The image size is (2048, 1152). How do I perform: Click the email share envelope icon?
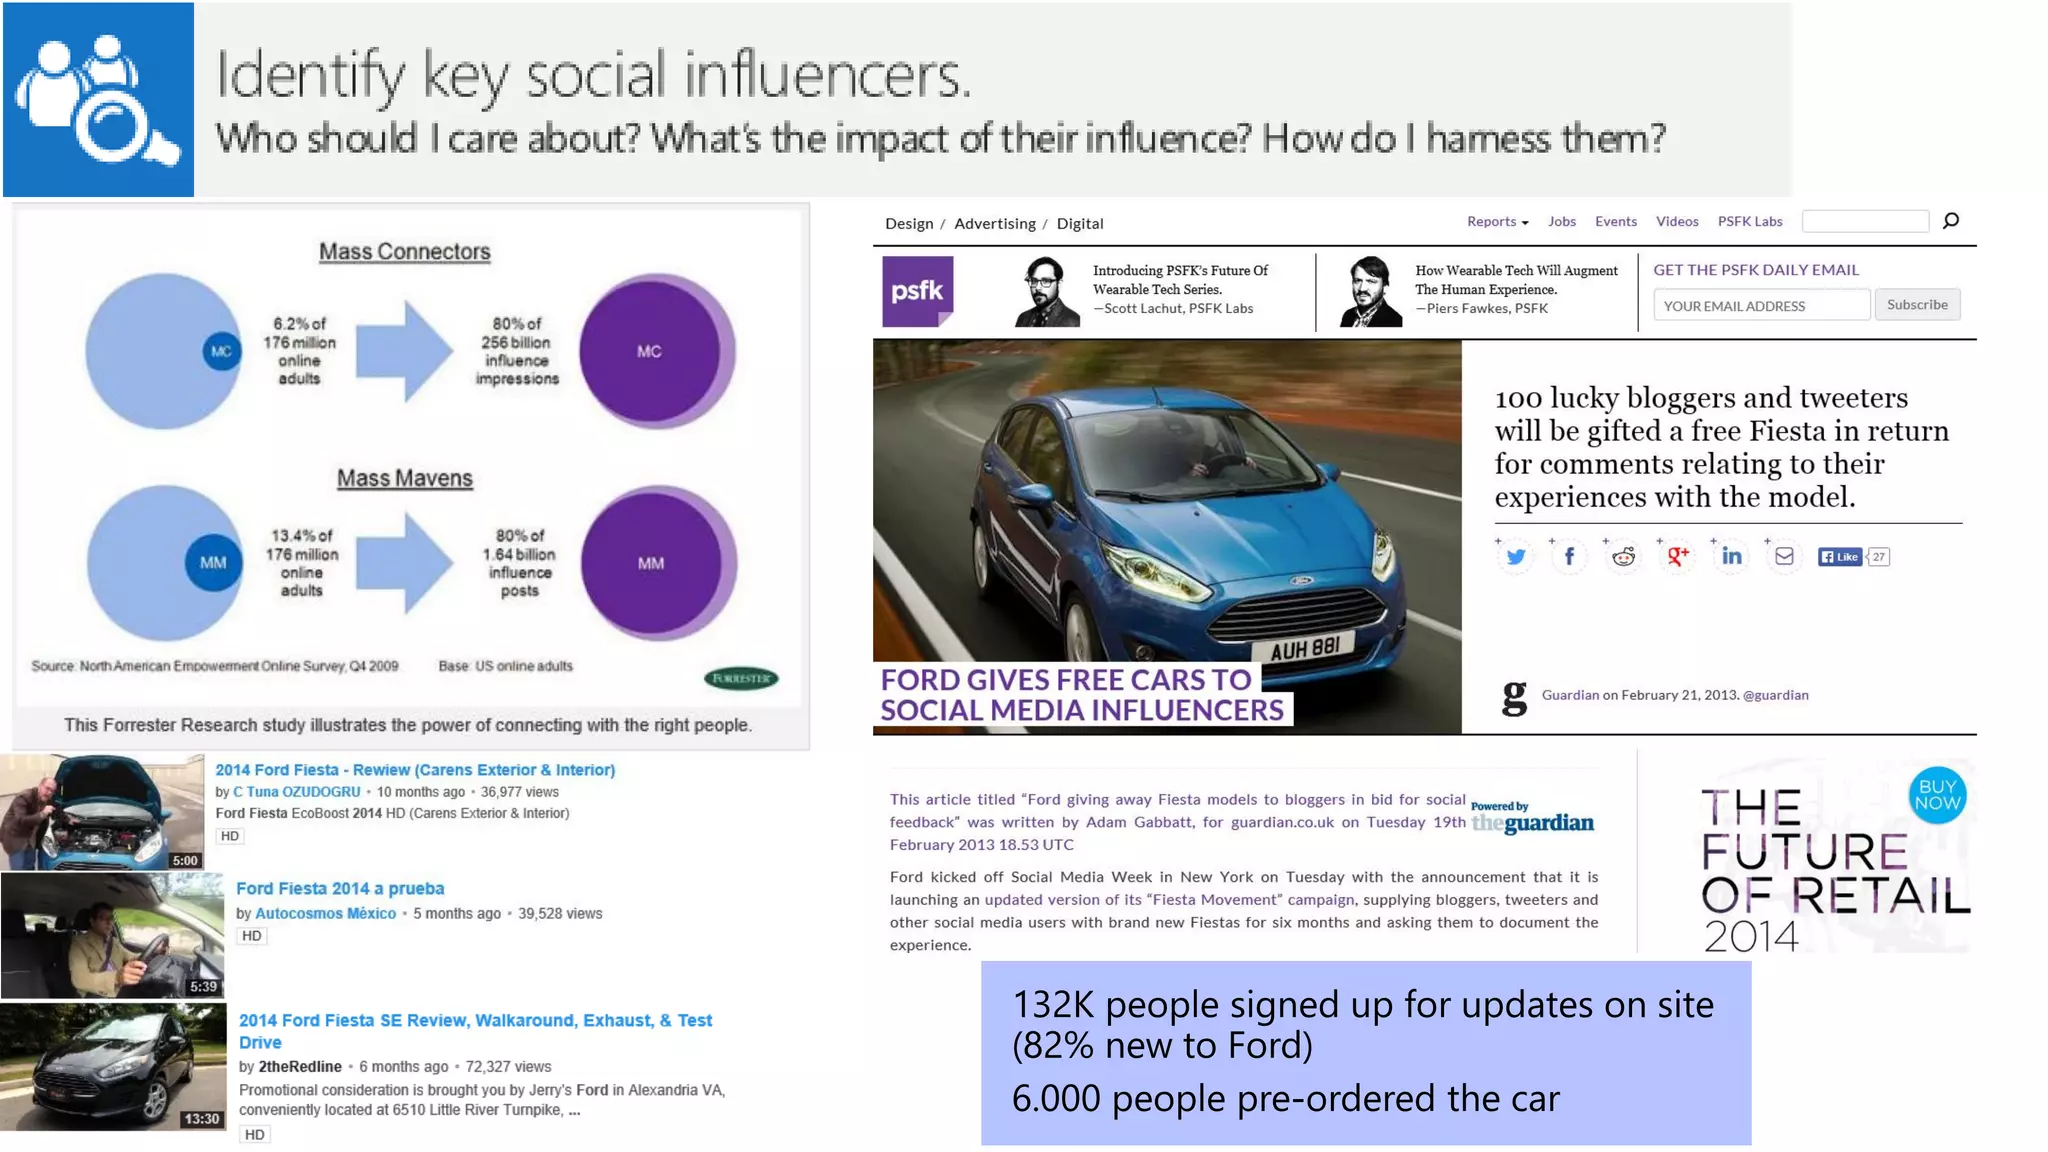[1784, 557]
